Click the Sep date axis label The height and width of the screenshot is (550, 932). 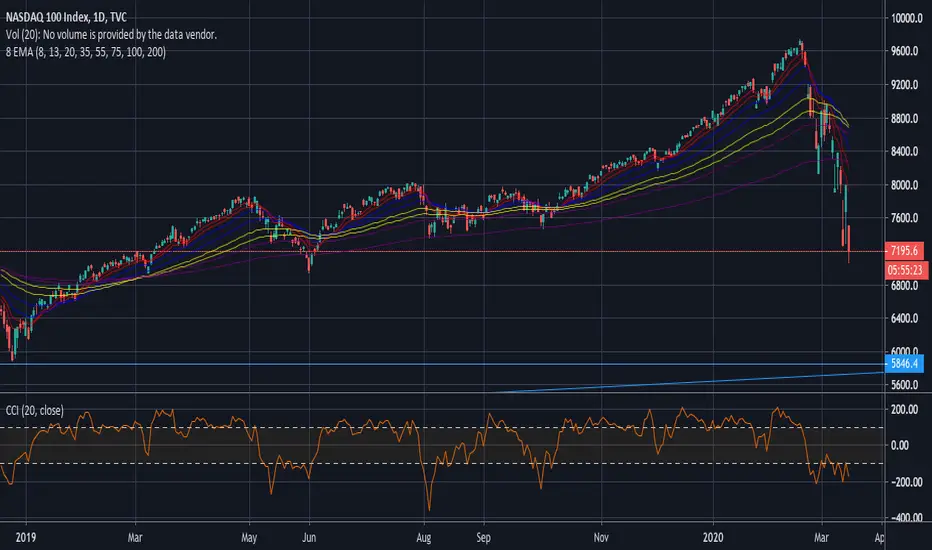point(483,538)
